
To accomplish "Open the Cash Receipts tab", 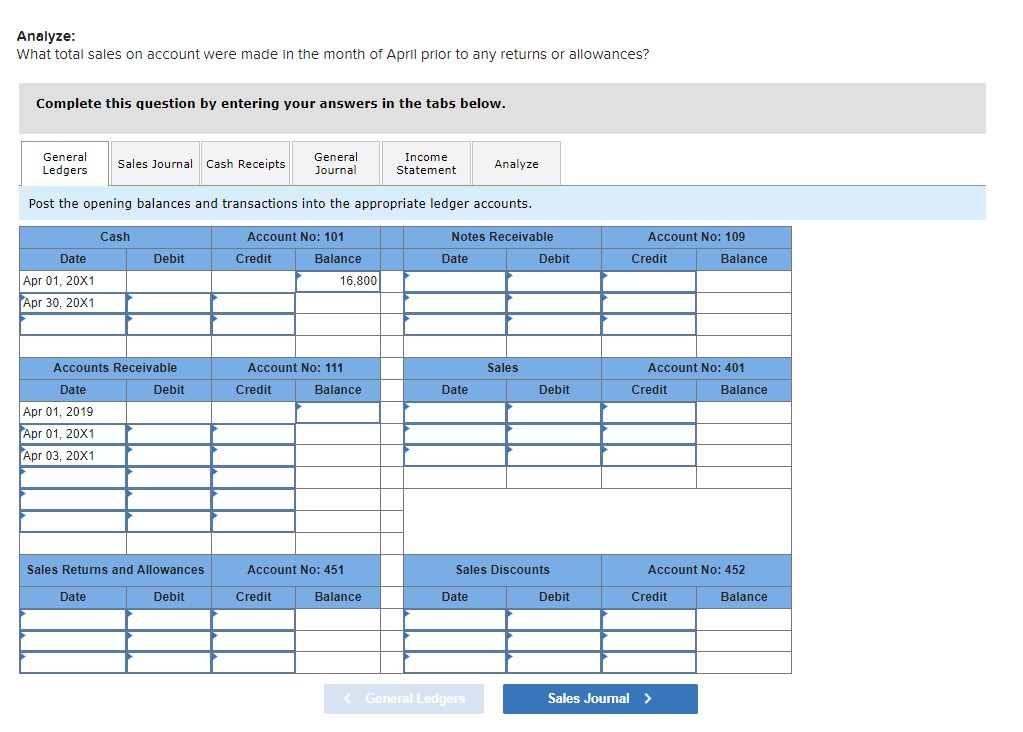I will pyautogui.click(x=245, y=164).
